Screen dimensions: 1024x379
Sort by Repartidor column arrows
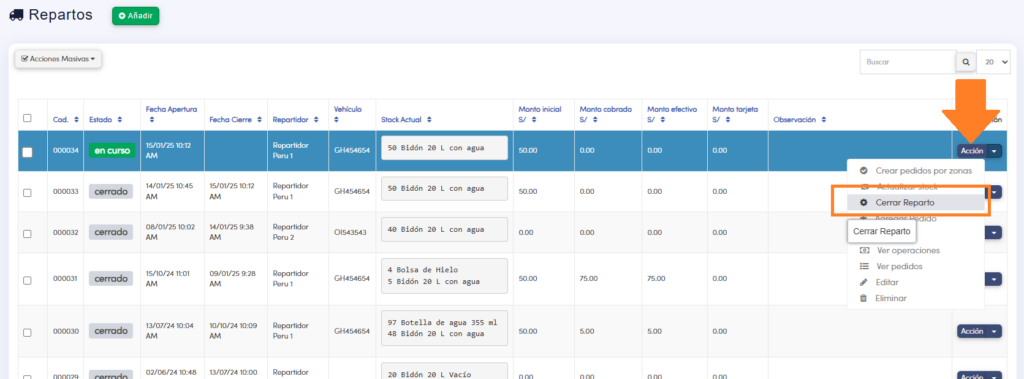coord(315,120)
